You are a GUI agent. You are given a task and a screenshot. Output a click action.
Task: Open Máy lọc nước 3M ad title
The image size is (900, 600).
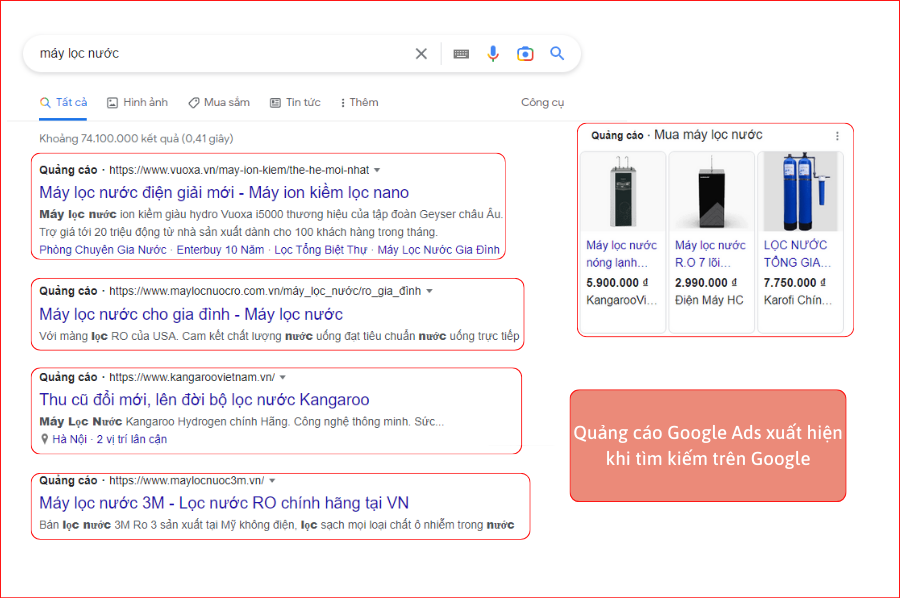click(x=224, y=503)
